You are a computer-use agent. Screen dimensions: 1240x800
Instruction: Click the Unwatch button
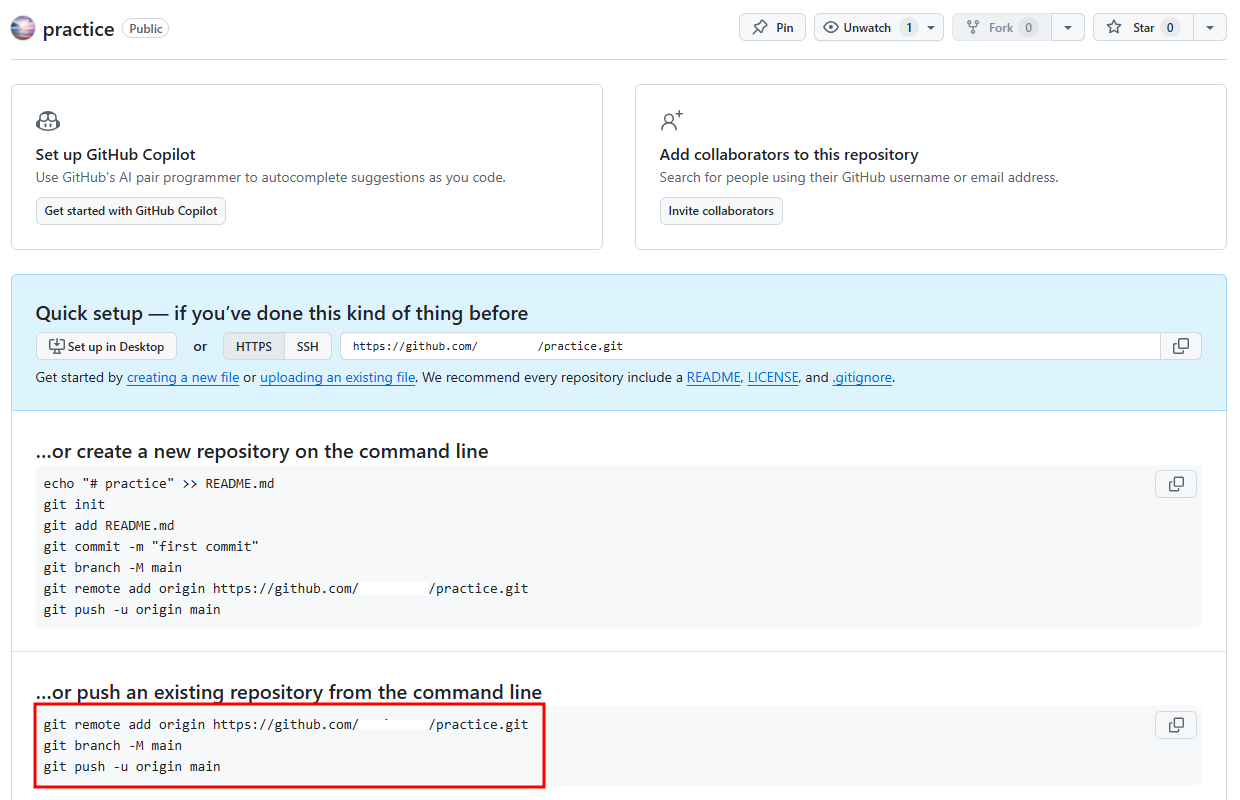[x=868, y=28]
